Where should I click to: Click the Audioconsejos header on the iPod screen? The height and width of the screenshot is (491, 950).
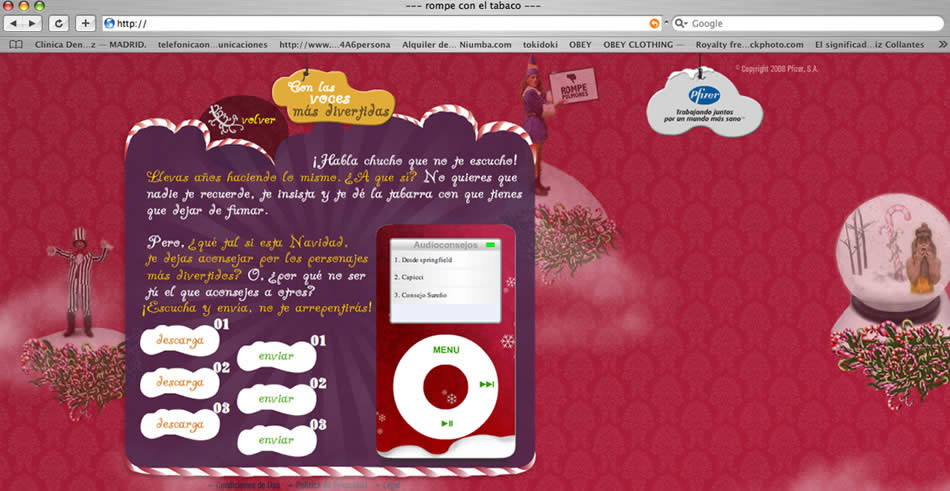point(445,245)
